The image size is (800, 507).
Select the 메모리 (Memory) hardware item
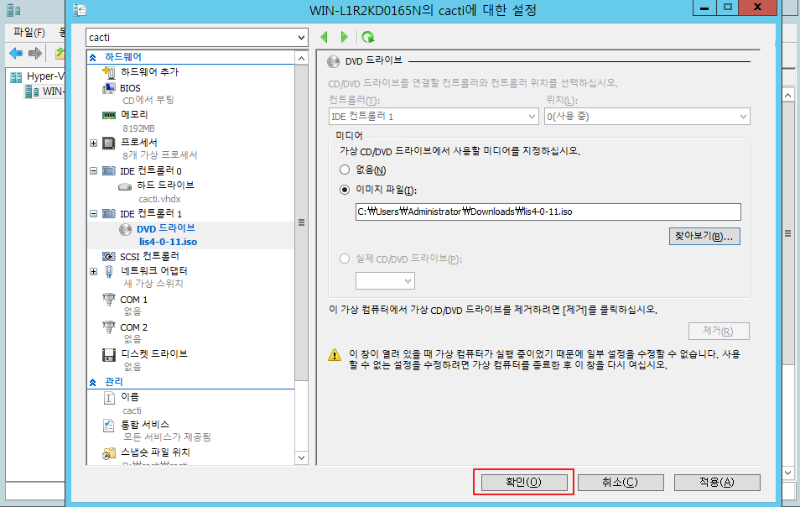click(x=134, y=115)
